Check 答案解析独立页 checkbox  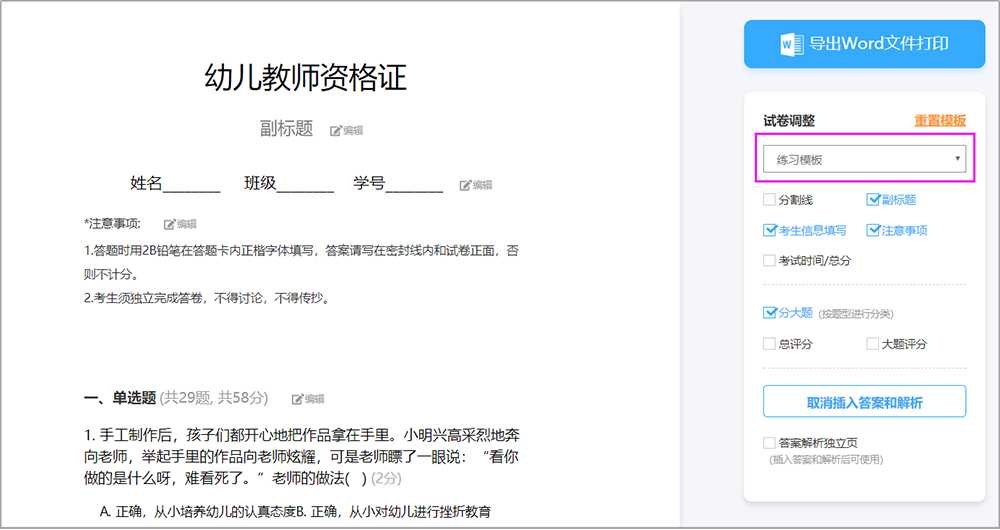[769, 443]
